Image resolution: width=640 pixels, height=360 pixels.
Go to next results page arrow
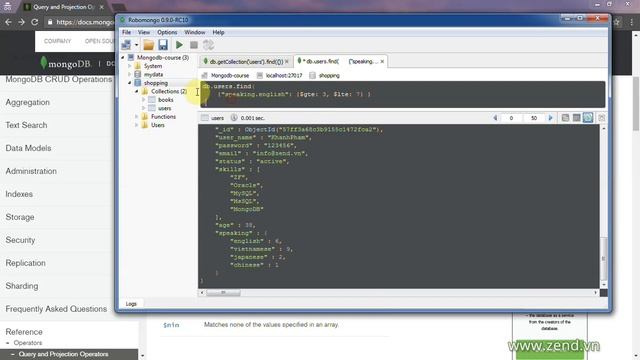550,118
